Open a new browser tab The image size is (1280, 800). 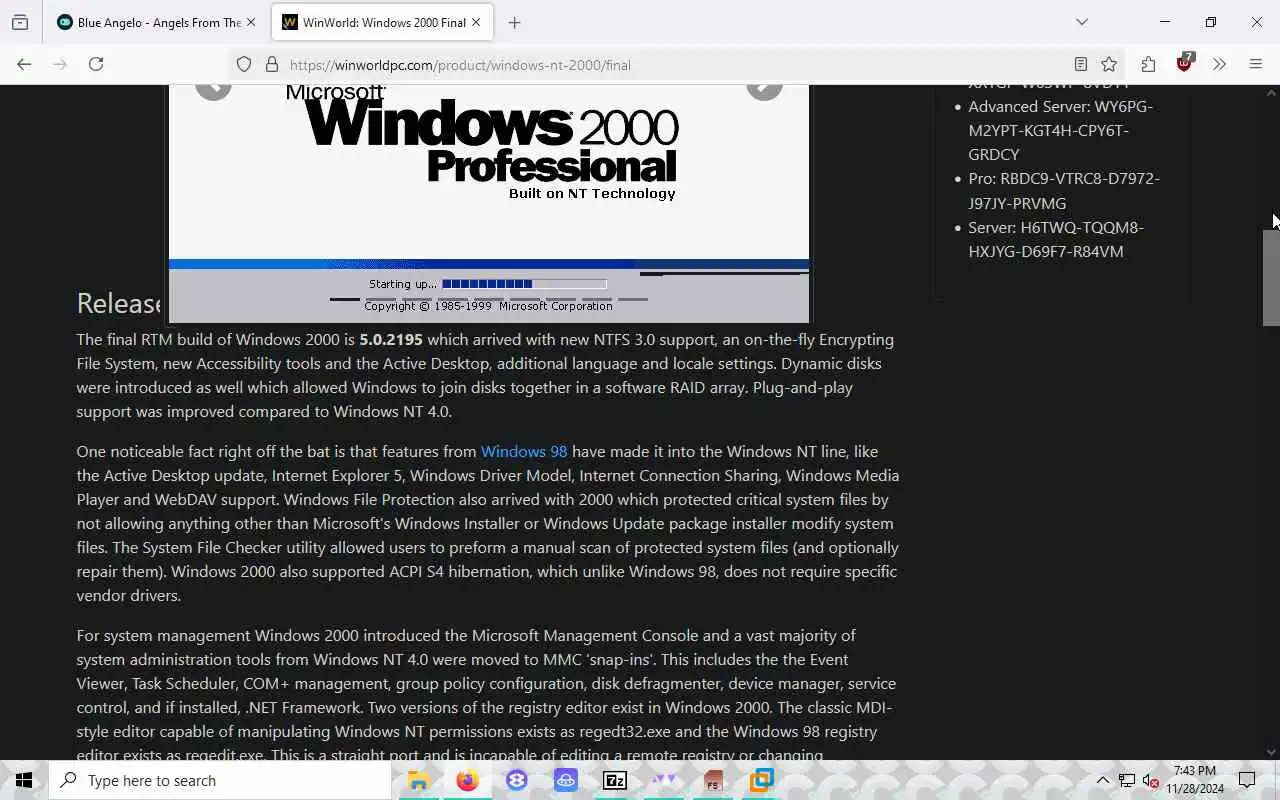click(x=514, y=22)
